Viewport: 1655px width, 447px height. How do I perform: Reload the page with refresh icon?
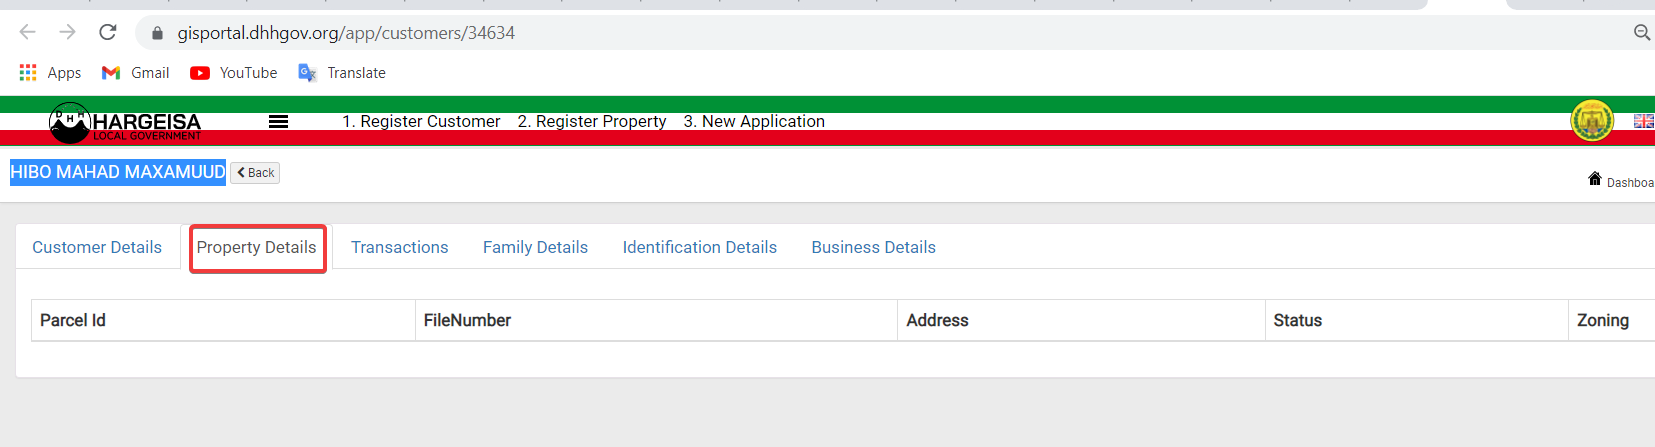tap(108, 32)
